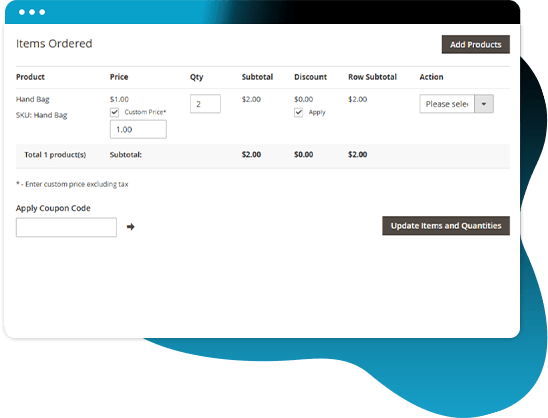Toggle the discount Apply checkbox

coord(298,113)
